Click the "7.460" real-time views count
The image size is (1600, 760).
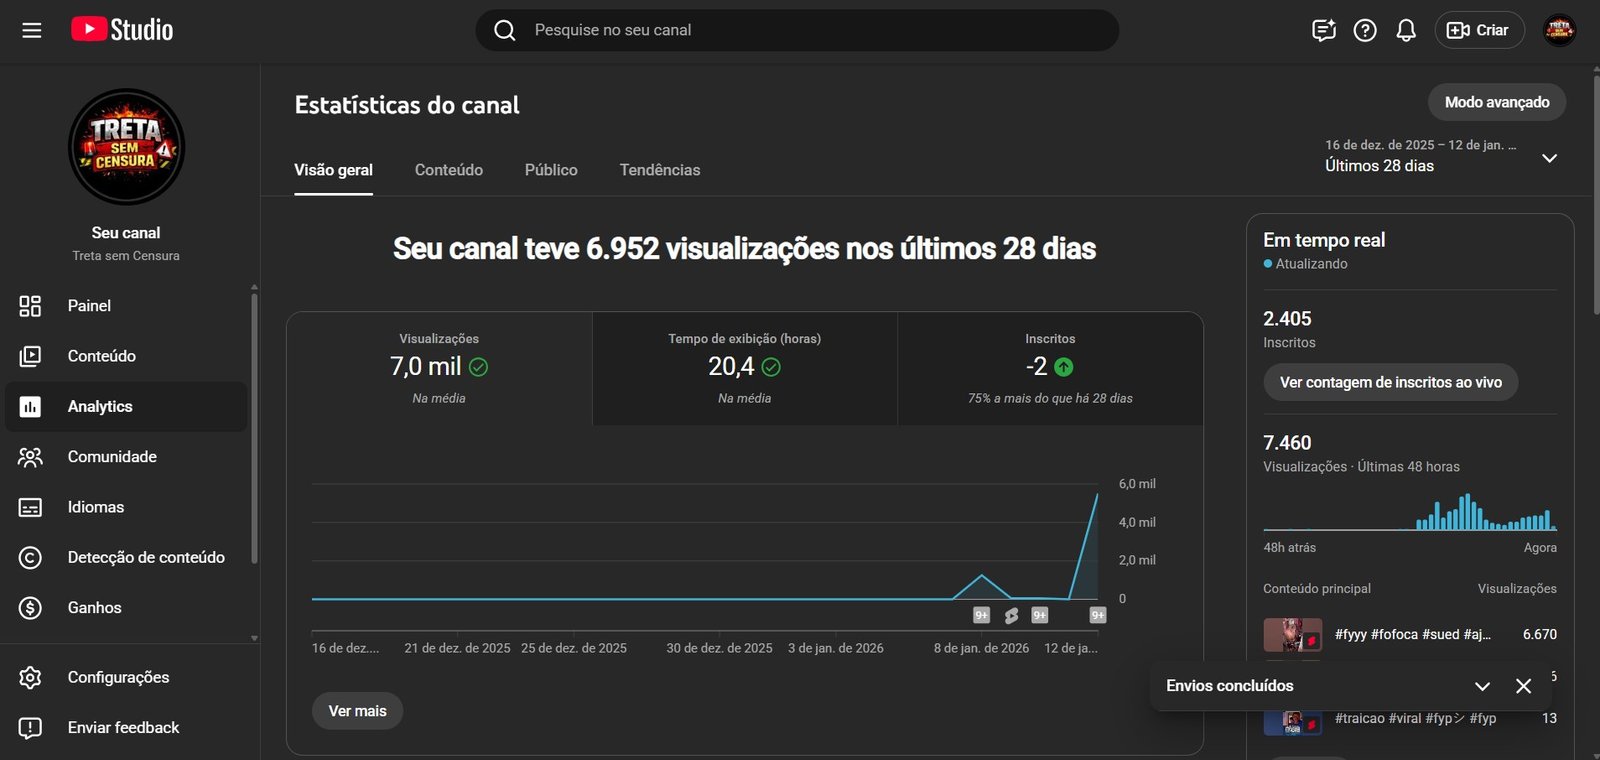(1287, 443)
